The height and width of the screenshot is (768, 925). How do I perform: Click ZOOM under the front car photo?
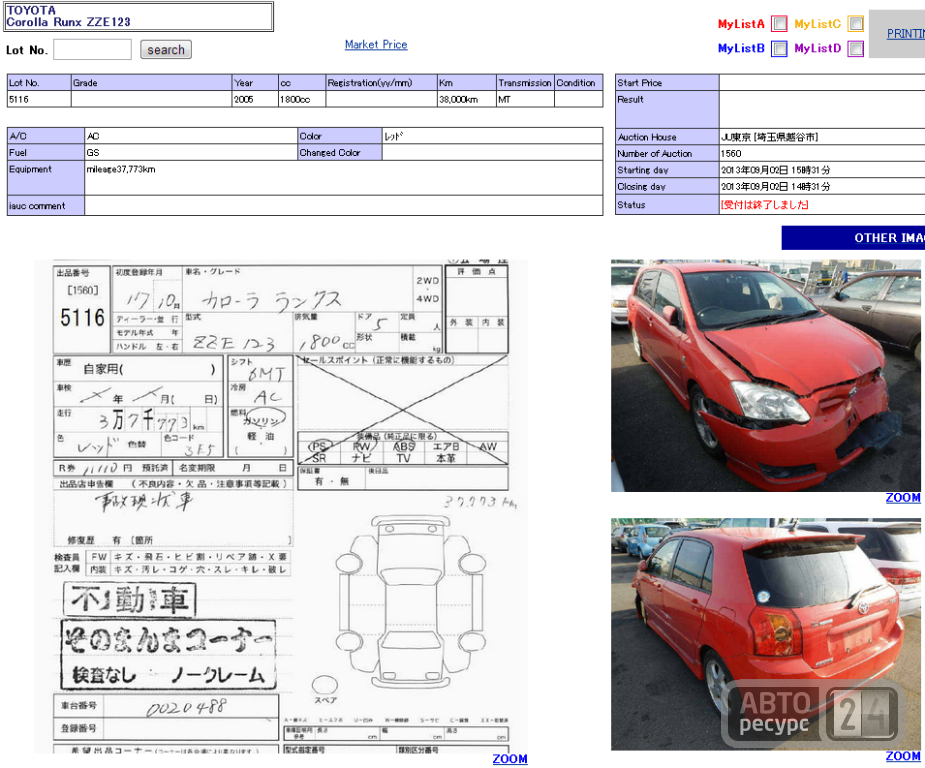point(903,497)
